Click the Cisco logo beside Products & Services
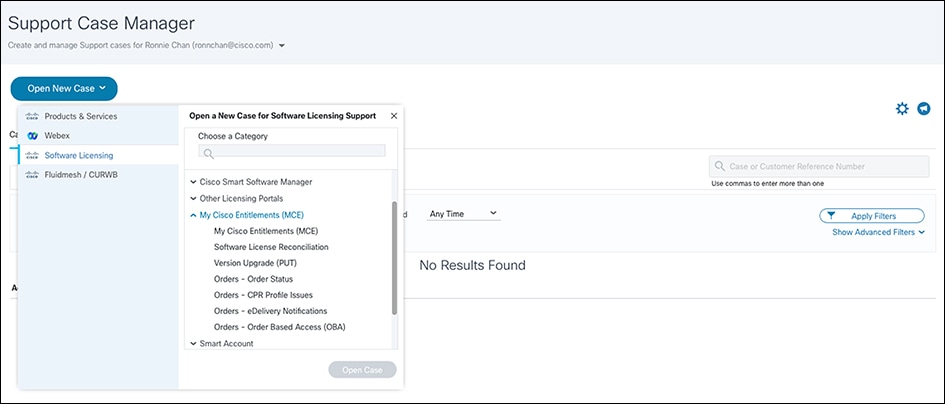Image resolution: width=945 pixels, height=404 pixels. click(x=32, y=116)
